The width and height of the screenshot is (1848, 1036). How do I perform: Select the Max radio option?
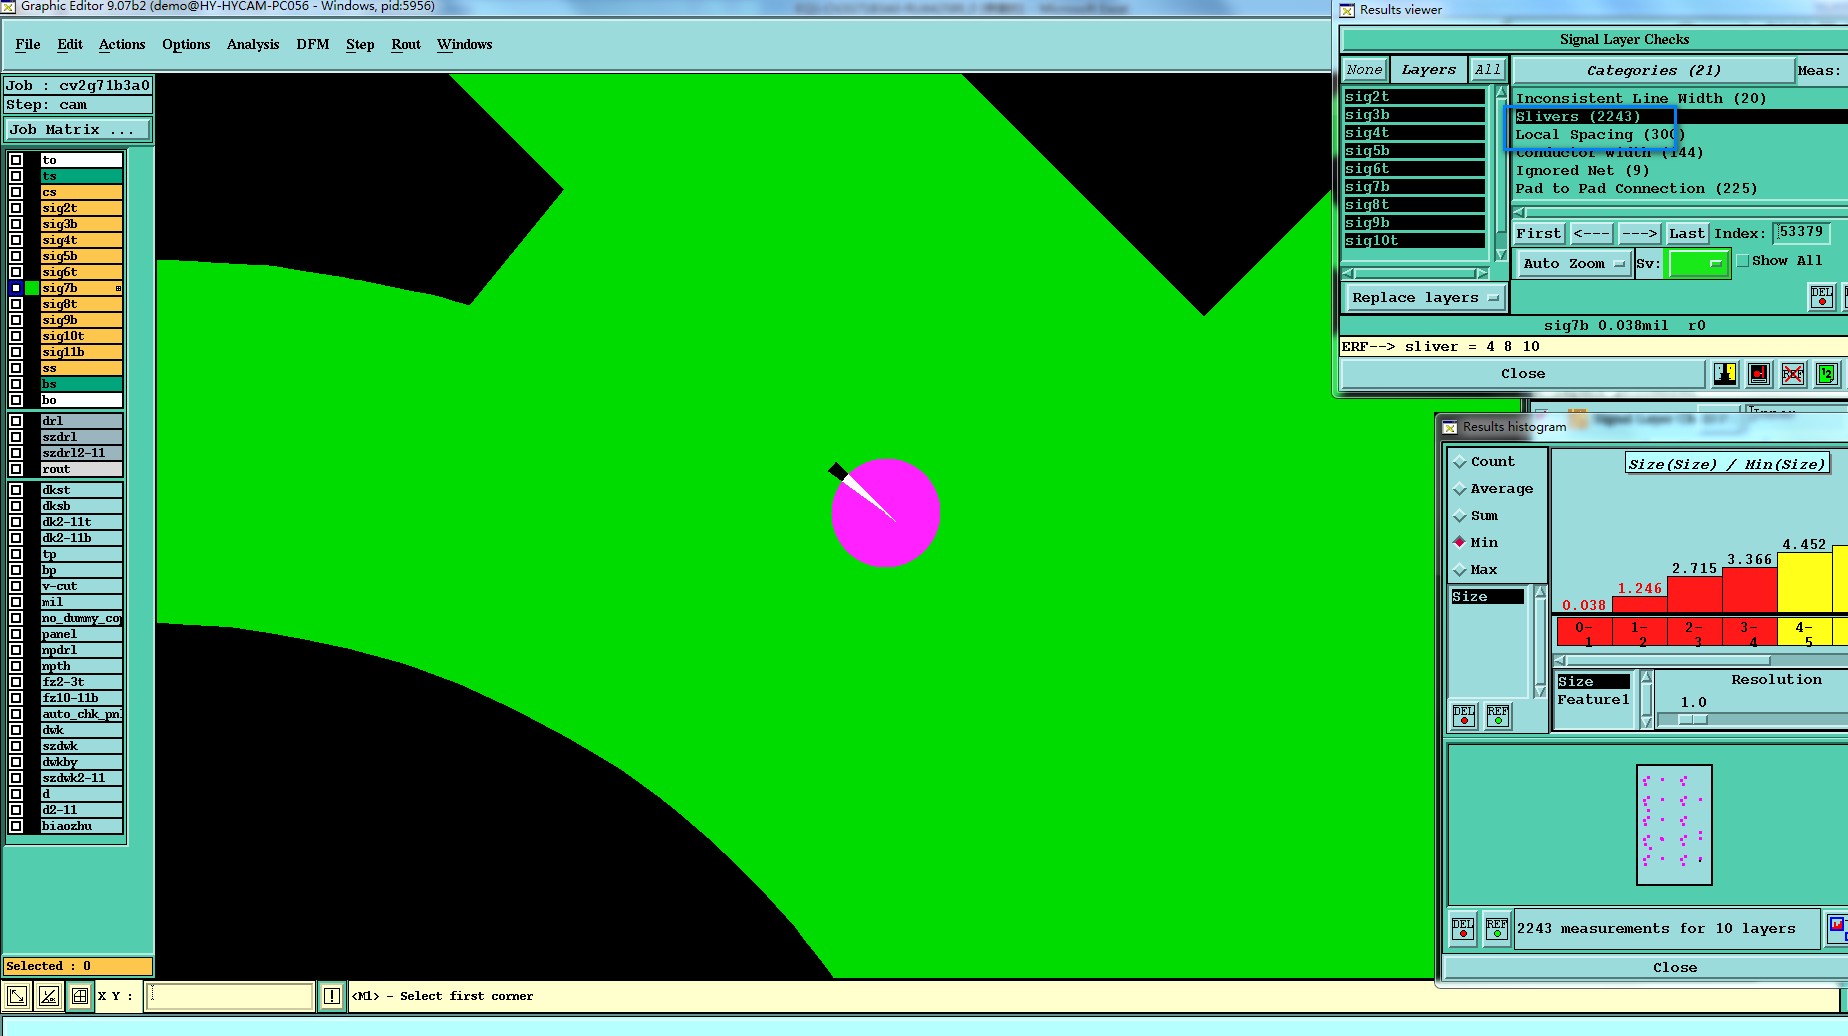(x=1460, y=570)
